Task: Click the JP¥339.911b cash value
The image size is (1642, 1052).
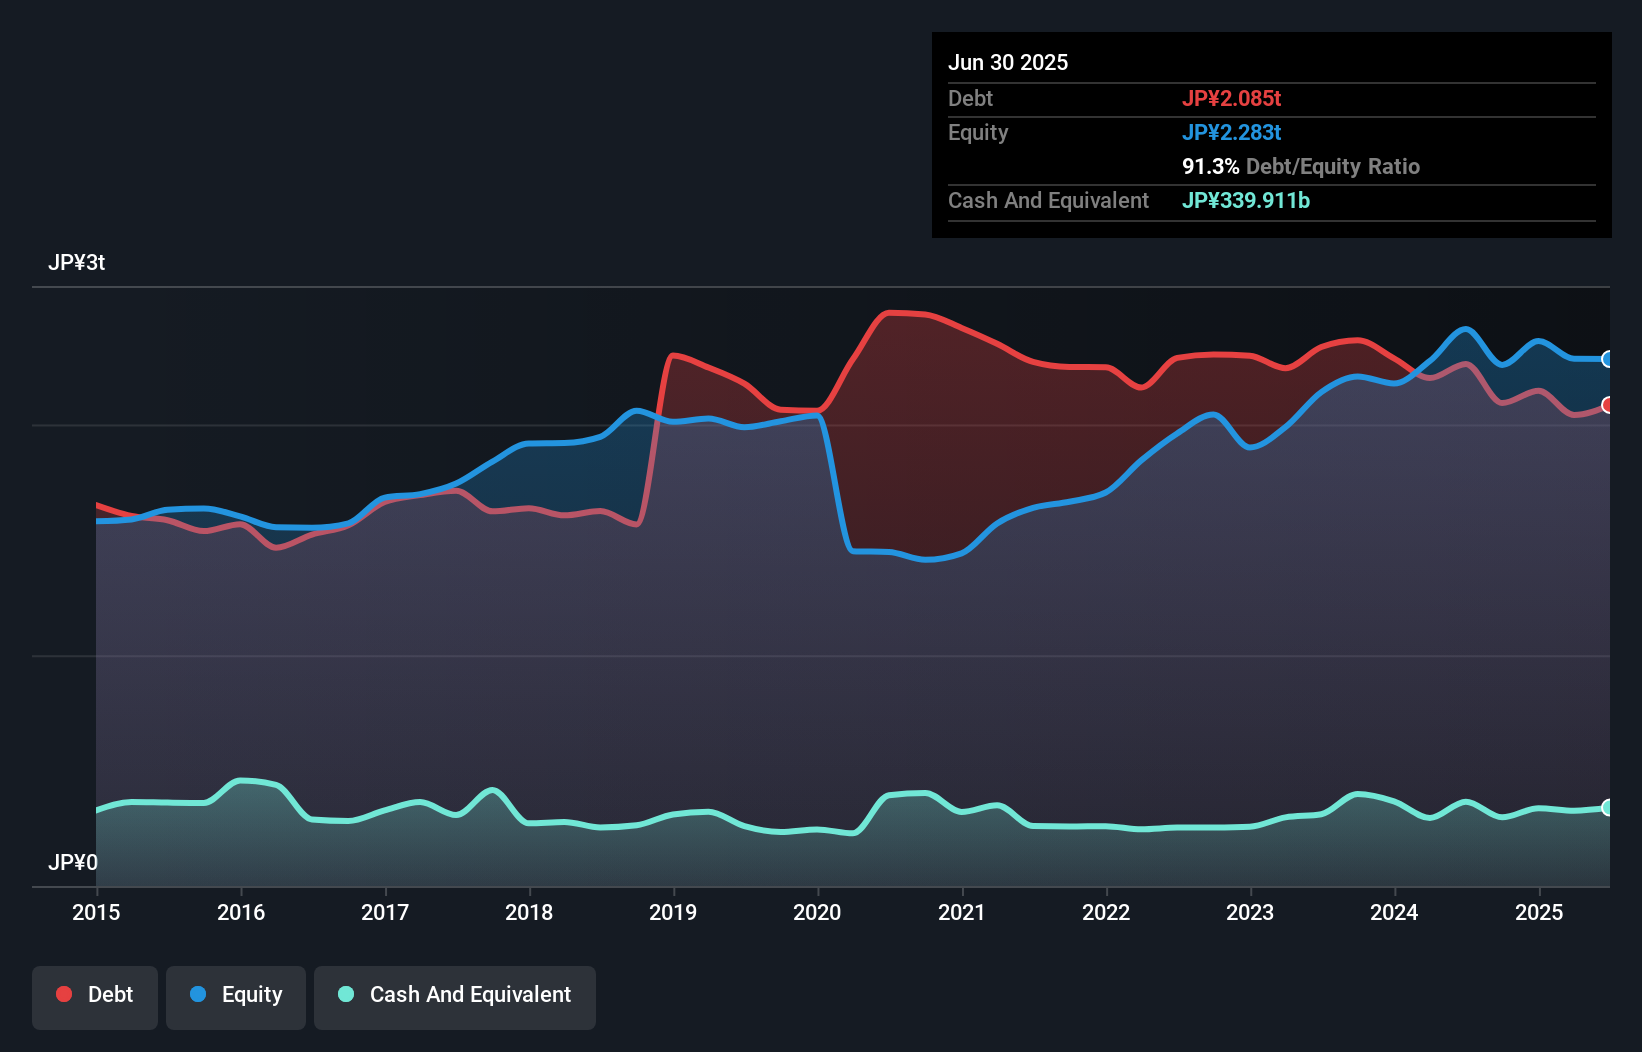Action: click(x=1246, y=200)
